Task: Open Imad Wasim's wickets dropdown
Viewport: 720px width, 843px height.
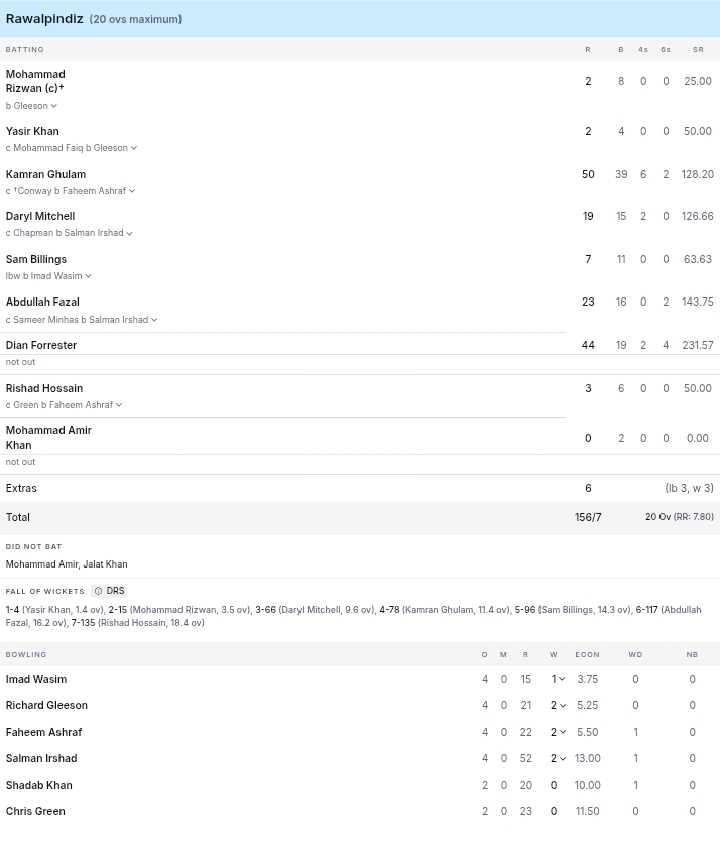Action: pos(562,679)
